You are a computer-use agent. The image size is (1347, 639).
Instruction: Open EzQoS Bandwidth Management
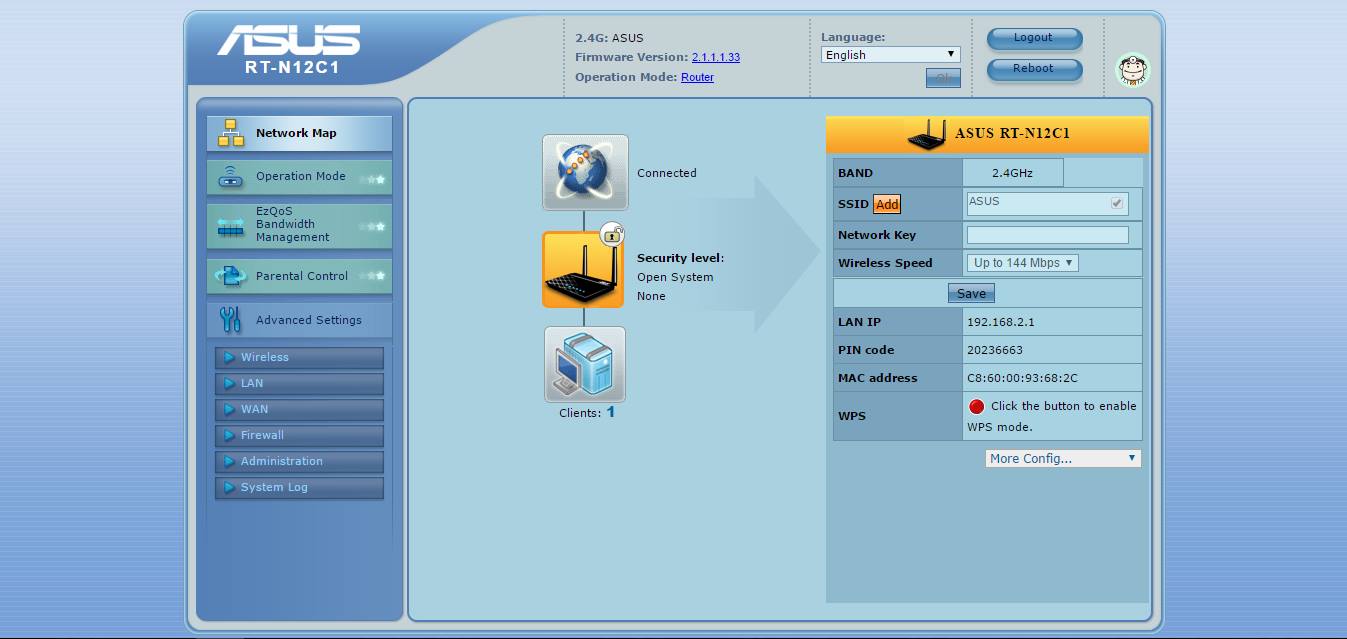click(x=299, y=226)
